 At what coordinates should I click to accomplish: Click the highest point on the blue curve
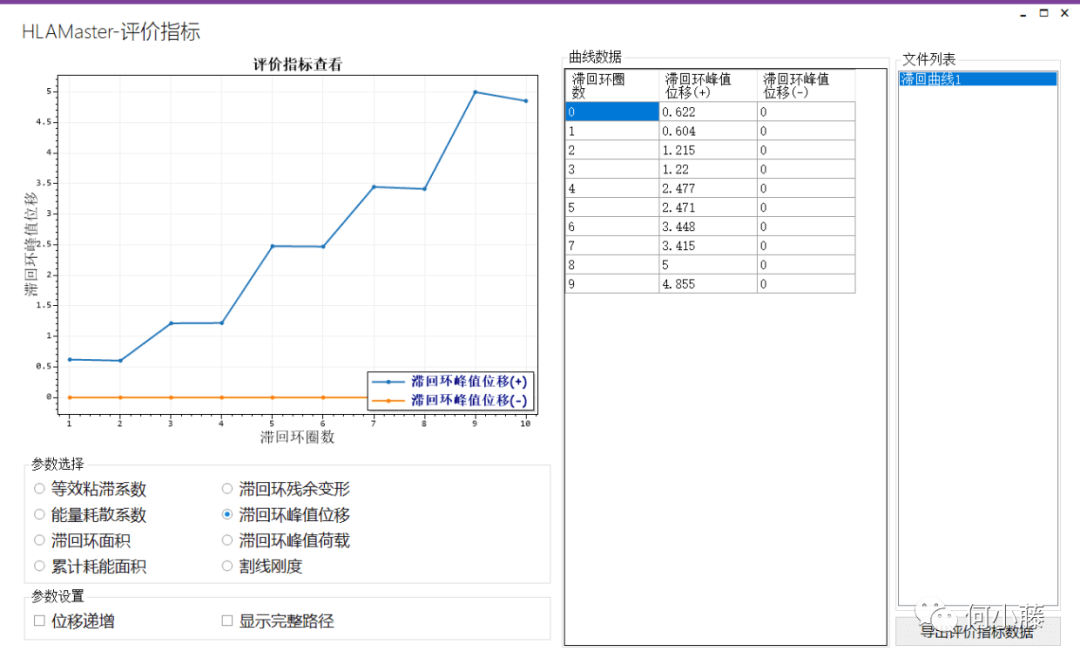point(474,92)
